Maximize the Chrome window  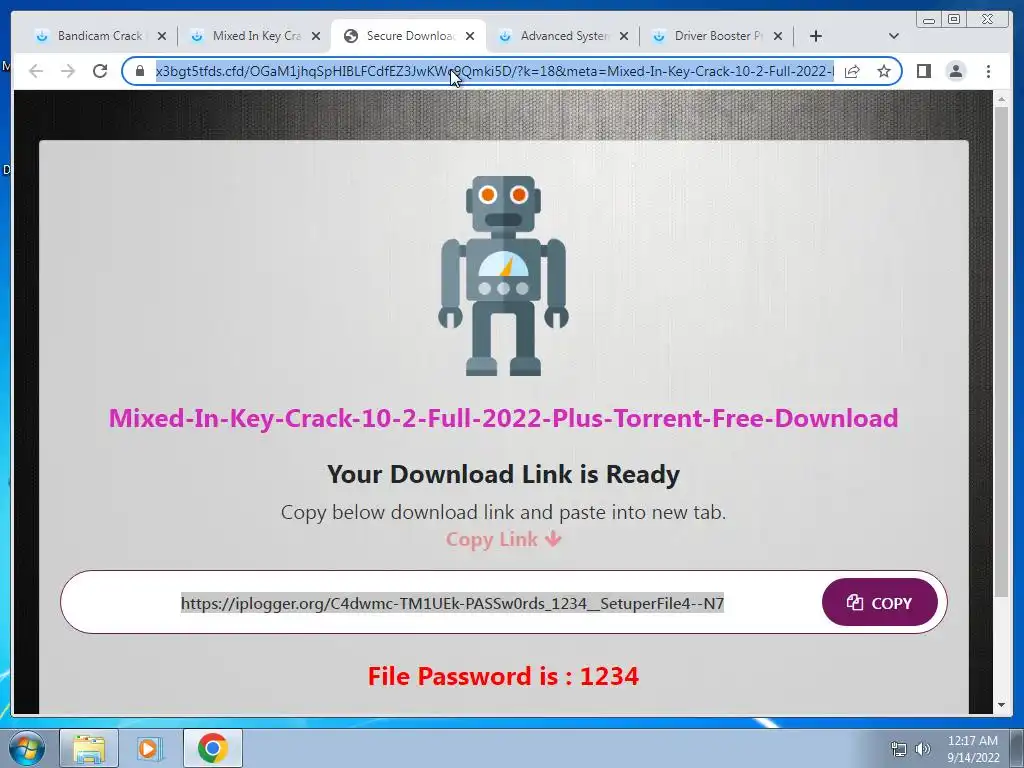pos(954,20)
